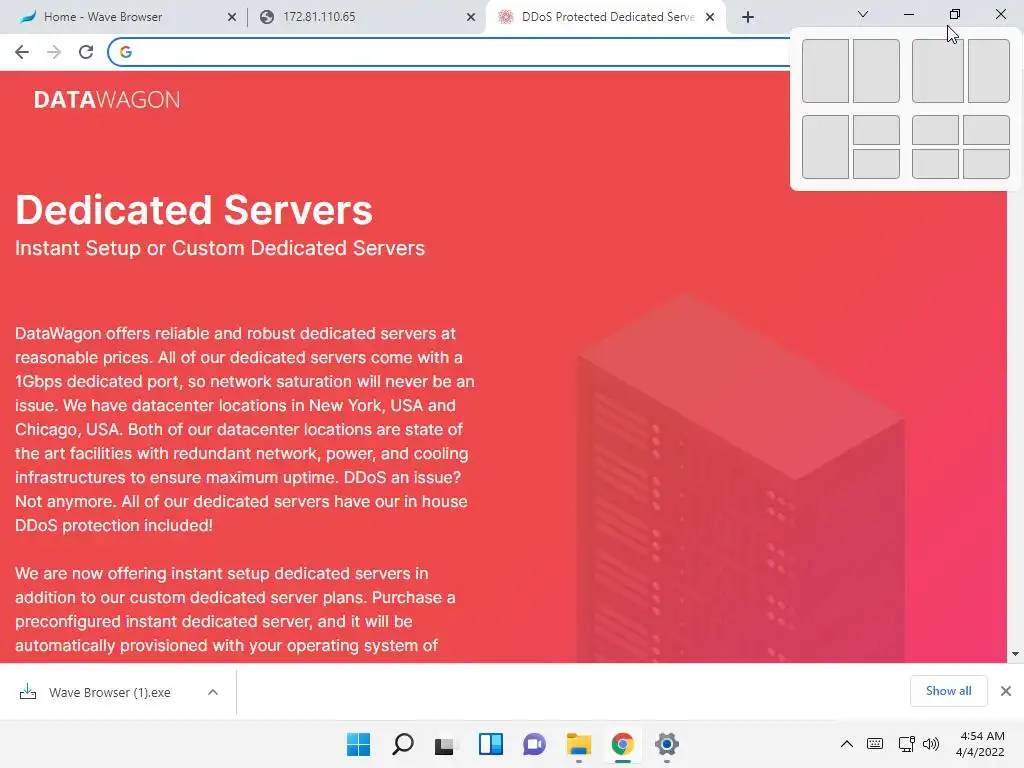Close the Home - Wave Browser tab
The height and width of the screenshot is (768, 1024).
click(232, 18)
